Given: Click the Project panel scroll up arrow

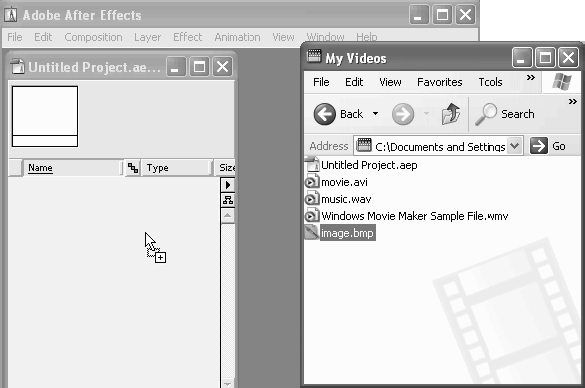Looking at the screenshot, I should [228, 216].
